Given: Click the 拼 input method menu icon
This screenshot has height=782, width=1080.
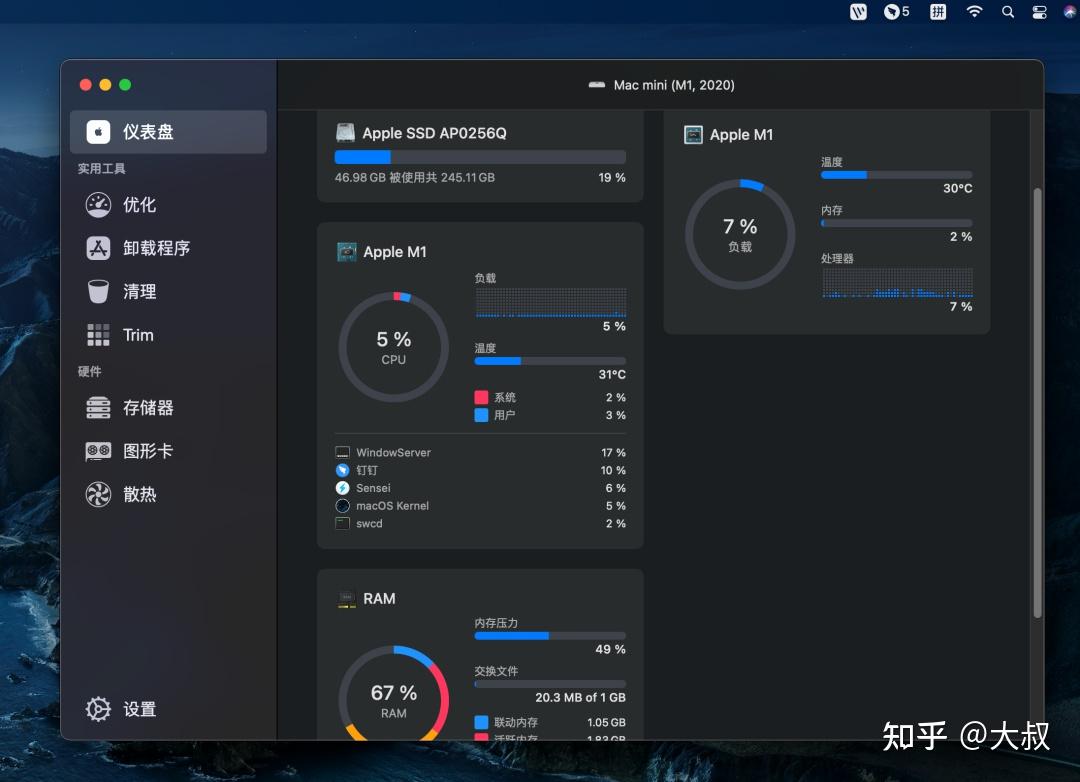Looking at the screenshot, I should 937,12.
